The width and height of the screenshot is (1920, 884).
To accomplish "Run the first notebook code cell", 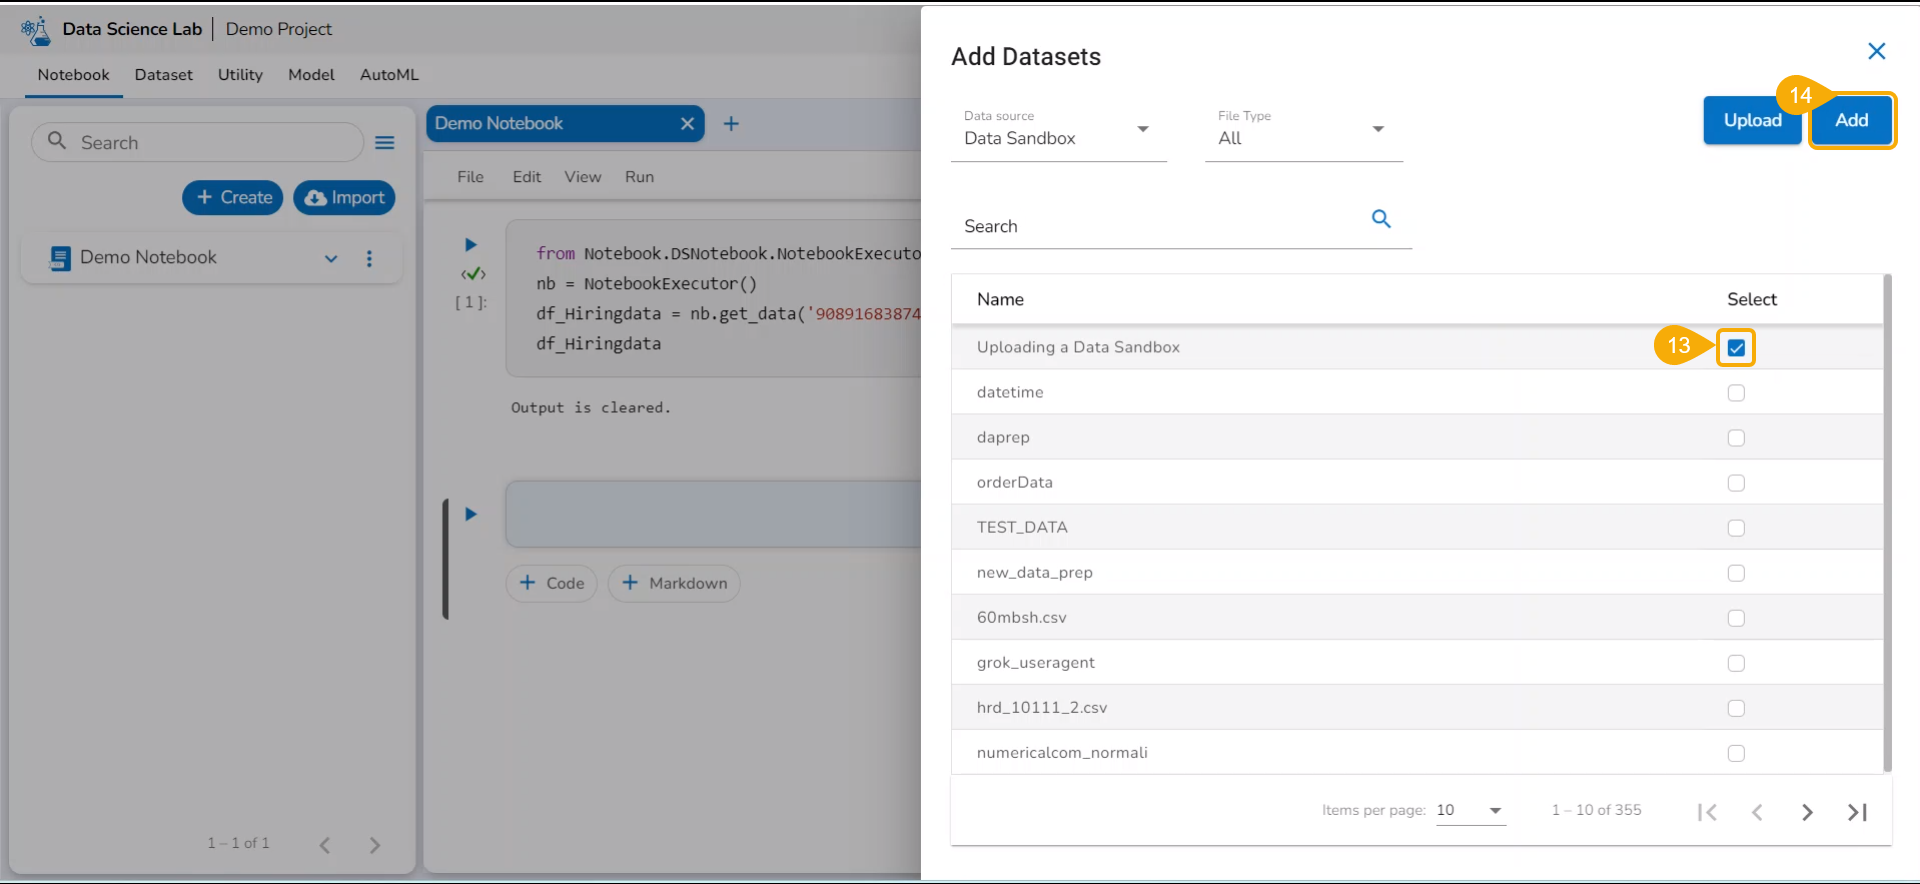I will (470, 245).
